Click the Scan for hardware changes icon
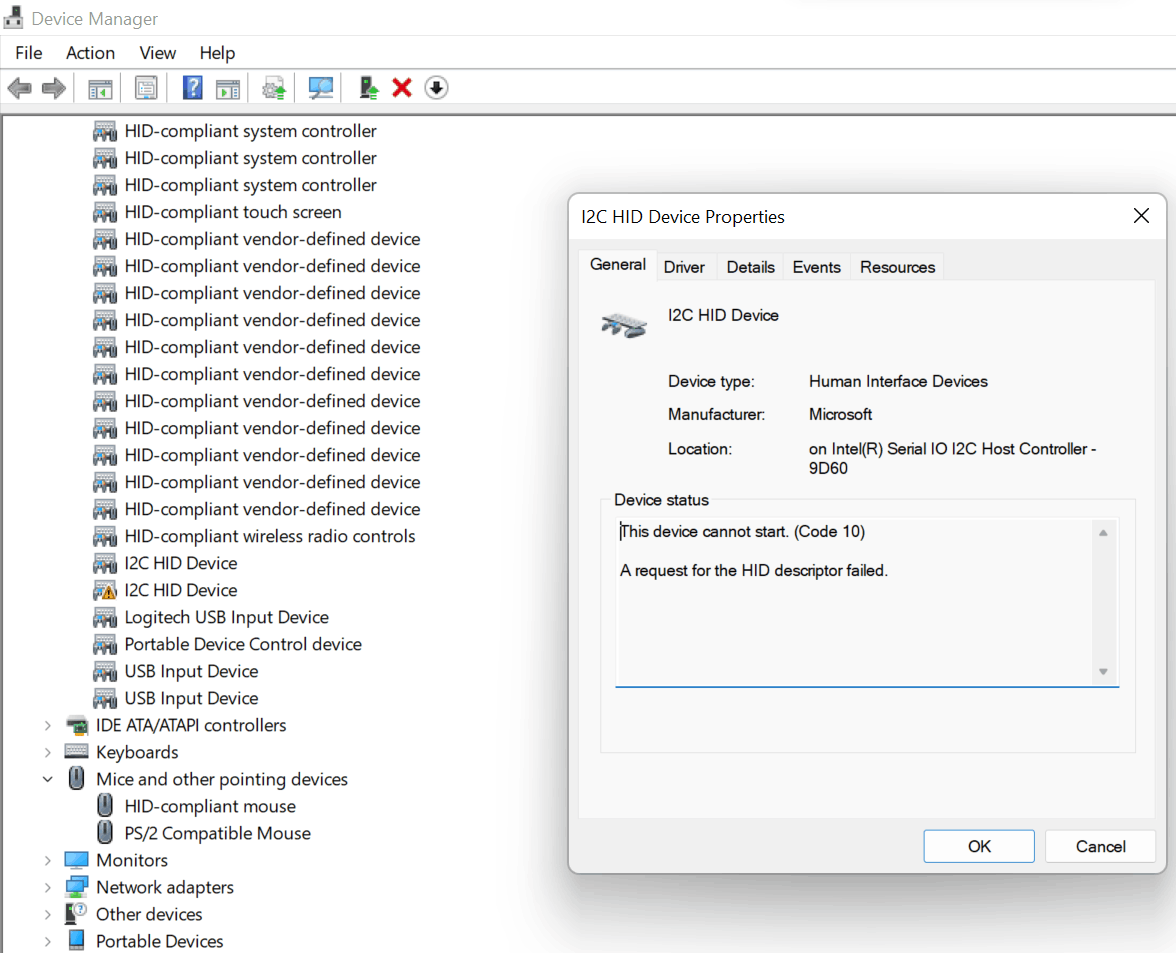 pos(321,88)
